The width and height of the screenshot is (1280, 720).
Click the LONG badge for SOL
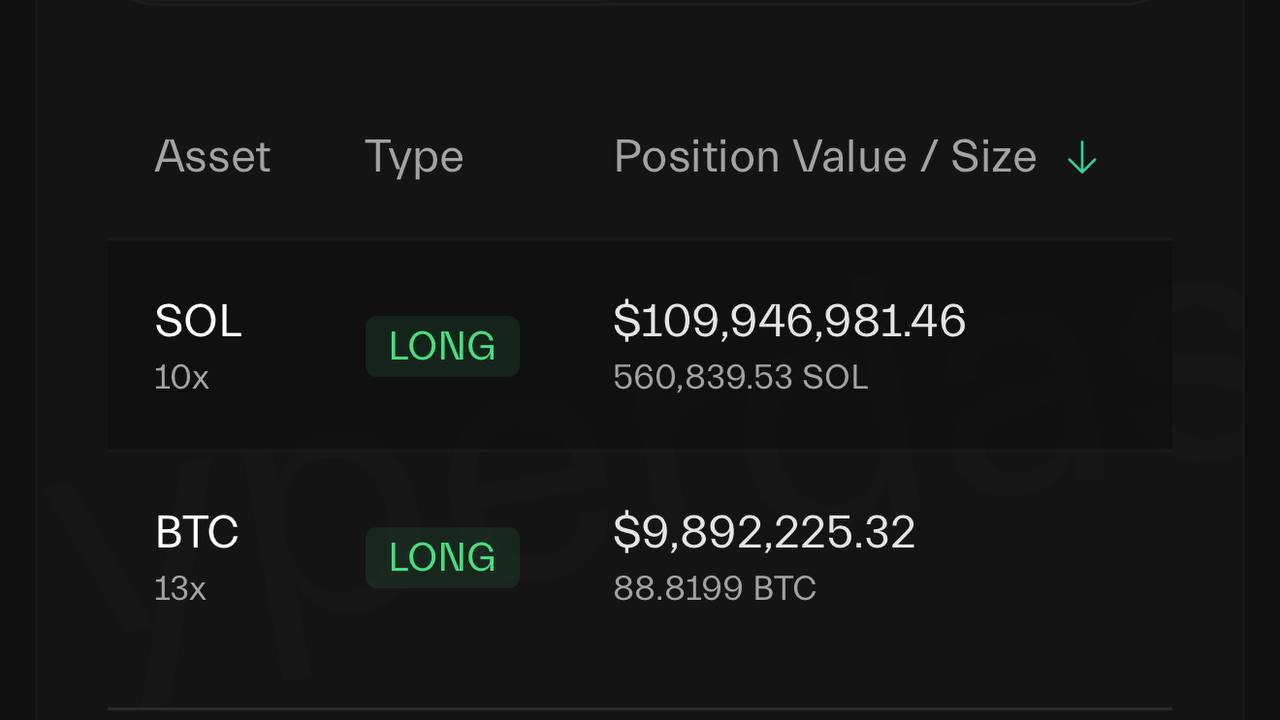pyautogui.click(x=442, y=346)
